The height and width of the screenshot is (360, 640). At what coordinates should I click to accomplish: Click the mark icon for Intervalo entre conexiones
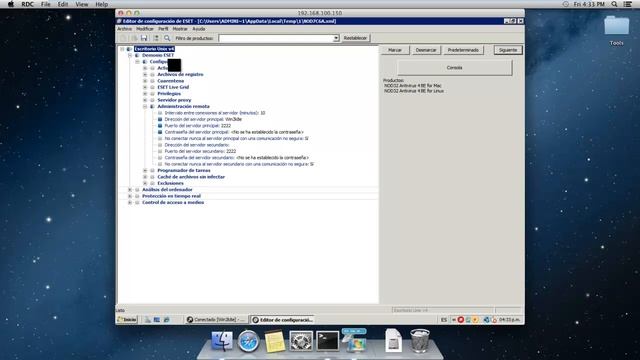tap(160, 113)
